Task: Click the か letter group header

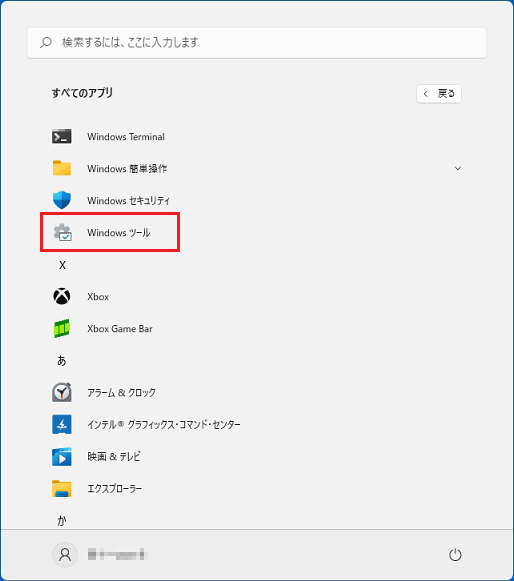Action: point(62,521)
